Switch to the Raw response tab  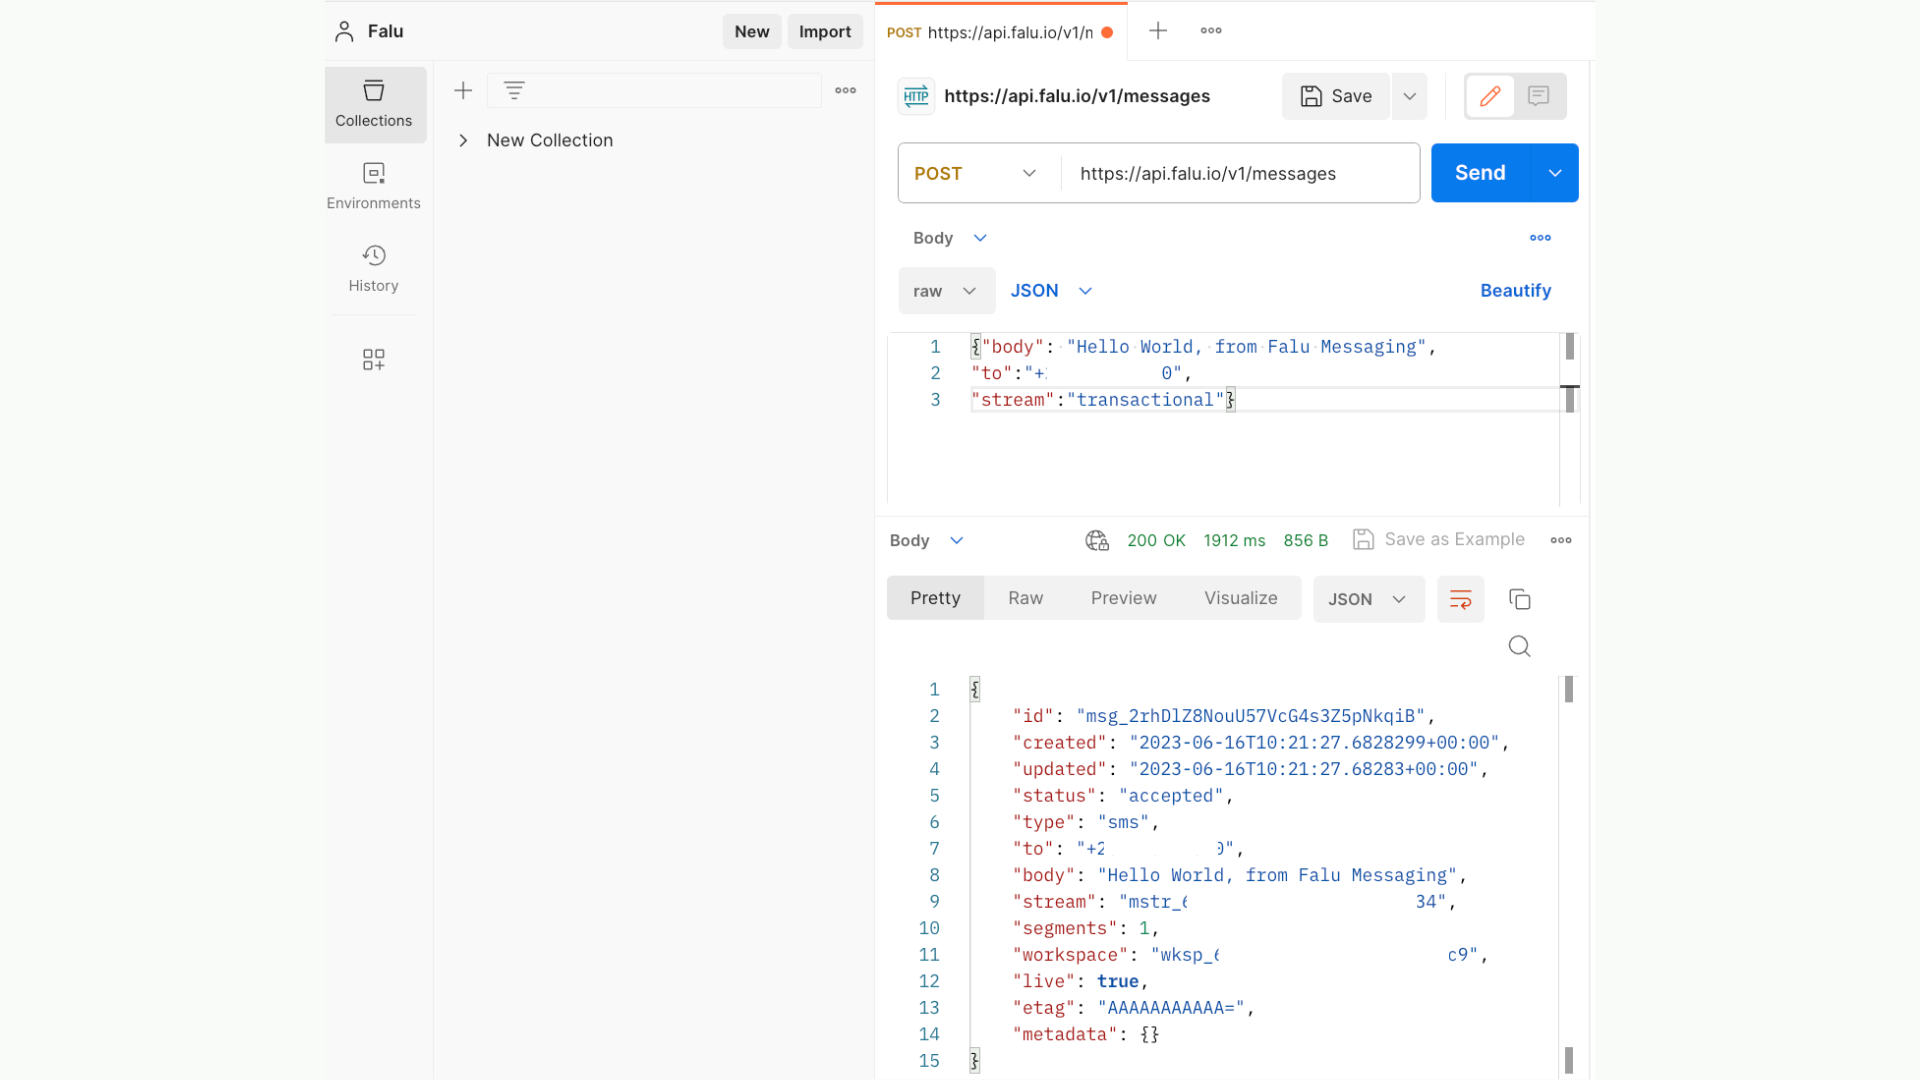[x=1025, y=599]
